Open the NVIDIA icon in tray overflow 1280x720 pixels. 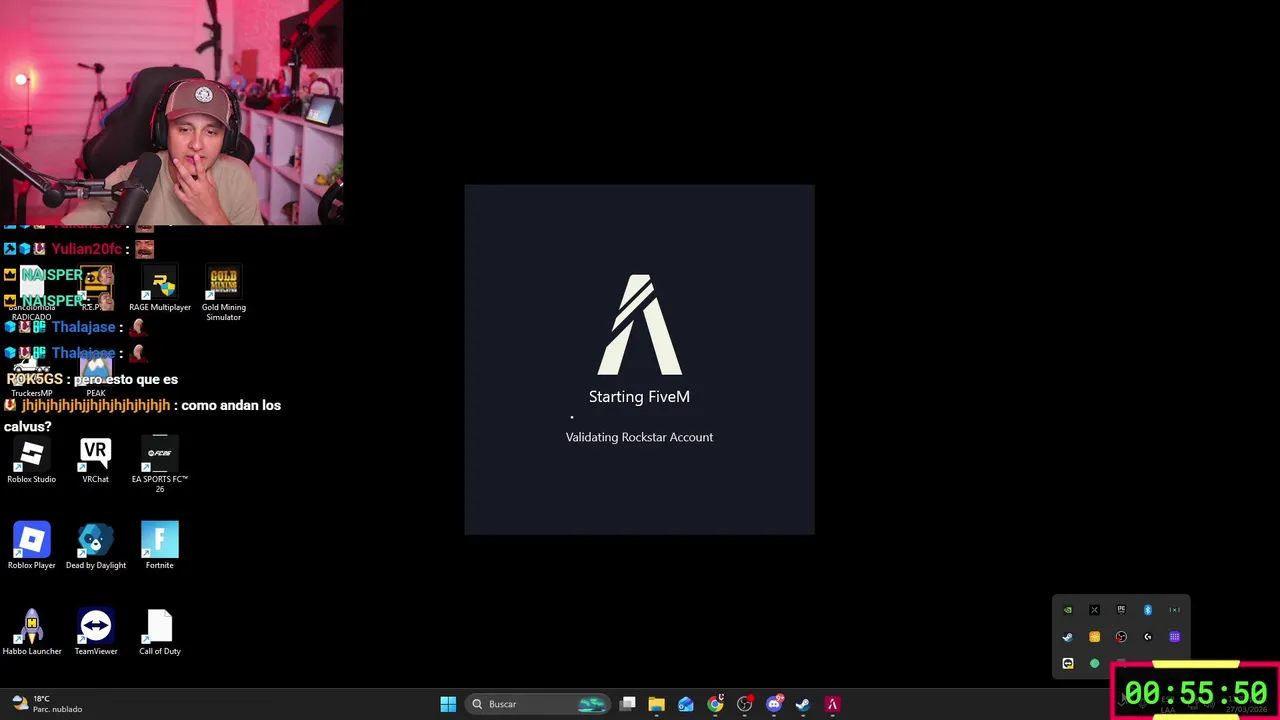click(1067, 610)
